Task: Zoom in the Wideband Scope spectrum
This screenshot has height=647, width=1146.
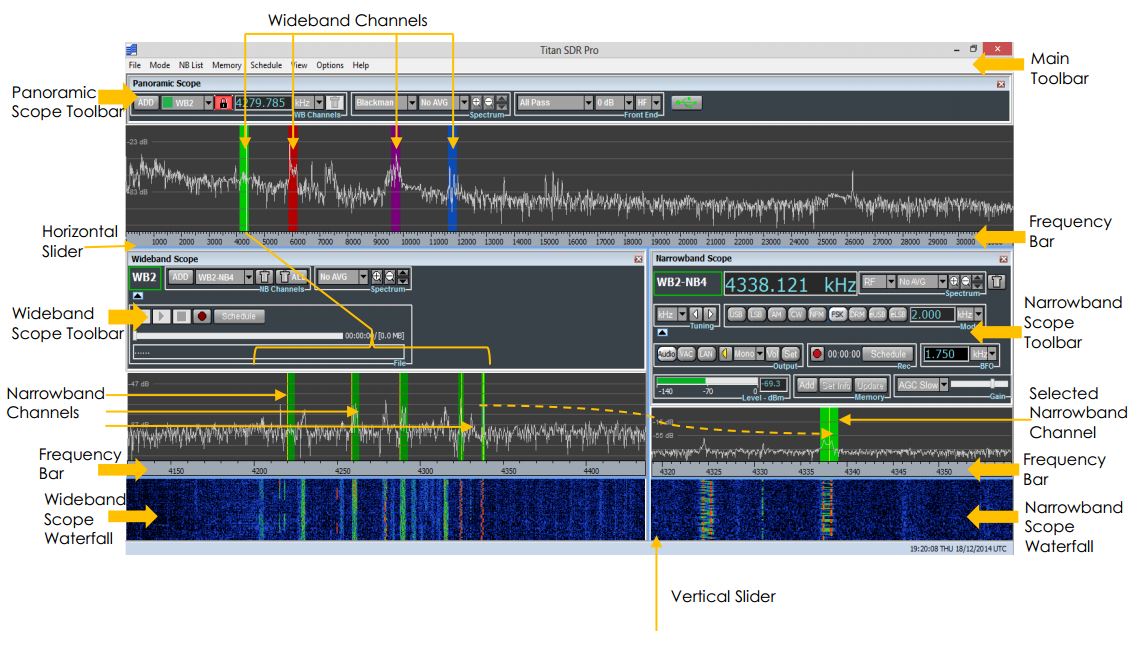Action: point(377,277)
